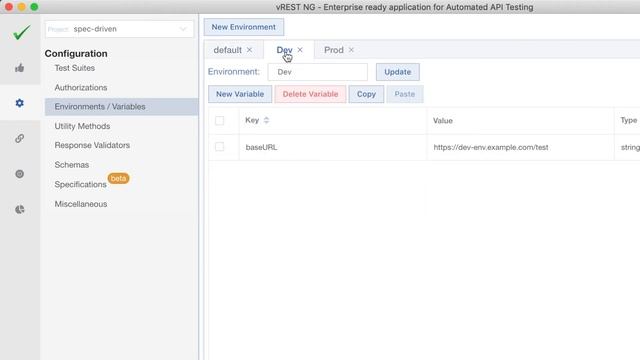Focus the Environment name input field
The width and height of the screenshot is (640, 360).
point(318,72)
